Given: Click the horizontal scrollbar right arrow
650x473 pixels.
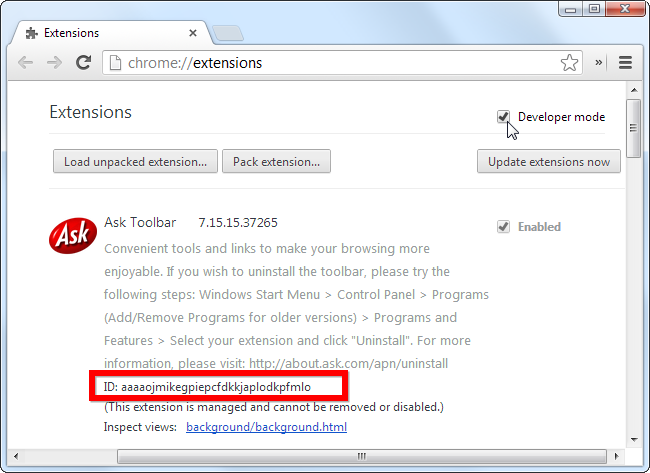Looking at the screenshot, I should point(616,456).
